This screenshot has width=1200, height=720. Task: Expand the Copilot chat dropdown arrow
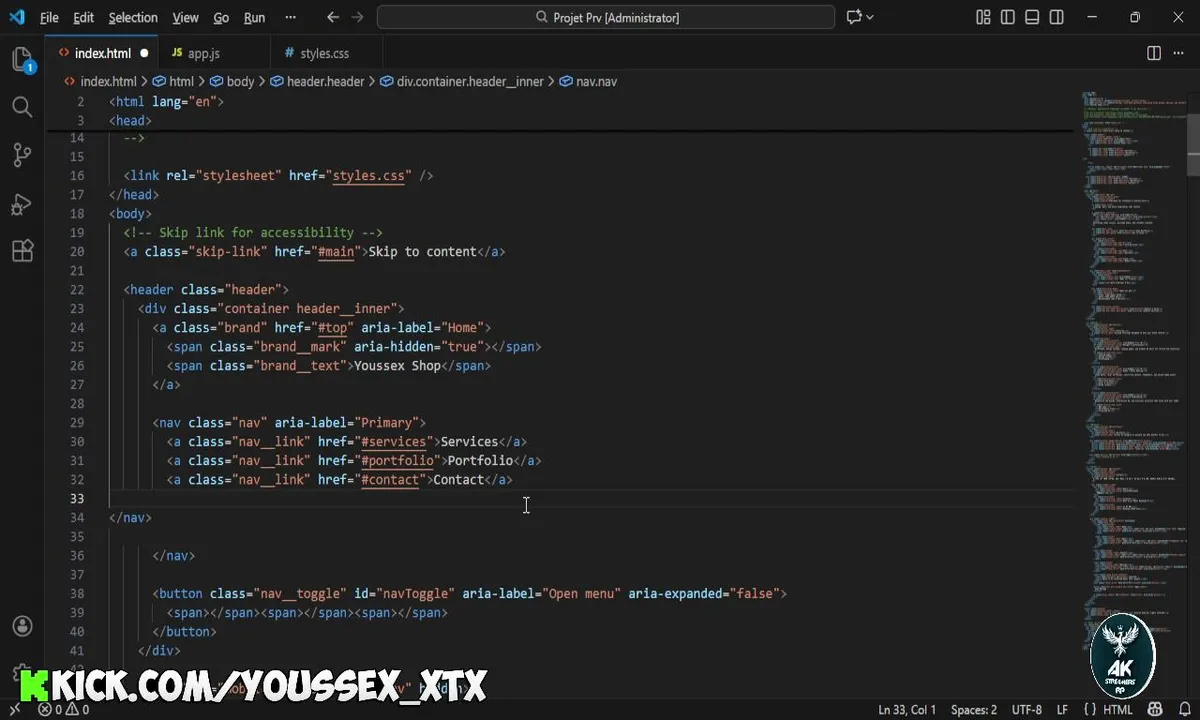coord(870,17)
